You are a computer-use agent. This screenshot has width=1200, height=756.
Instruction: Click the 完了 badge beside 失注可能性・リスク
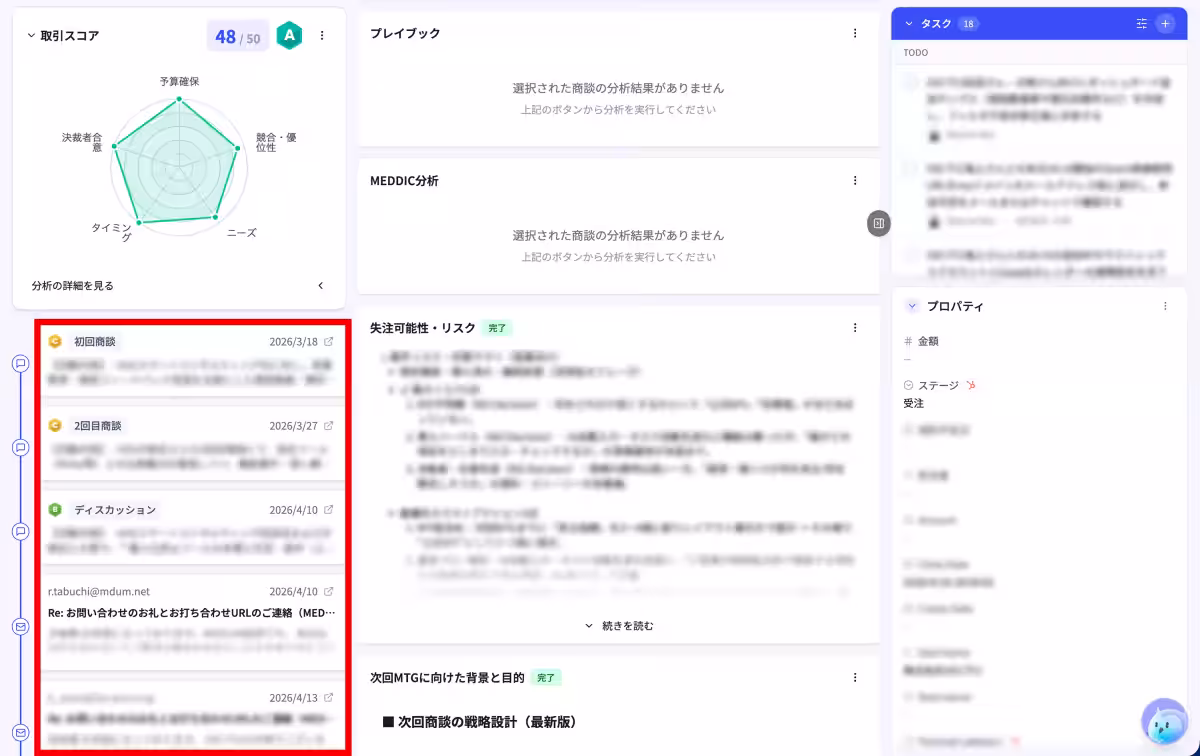point(497,328)
